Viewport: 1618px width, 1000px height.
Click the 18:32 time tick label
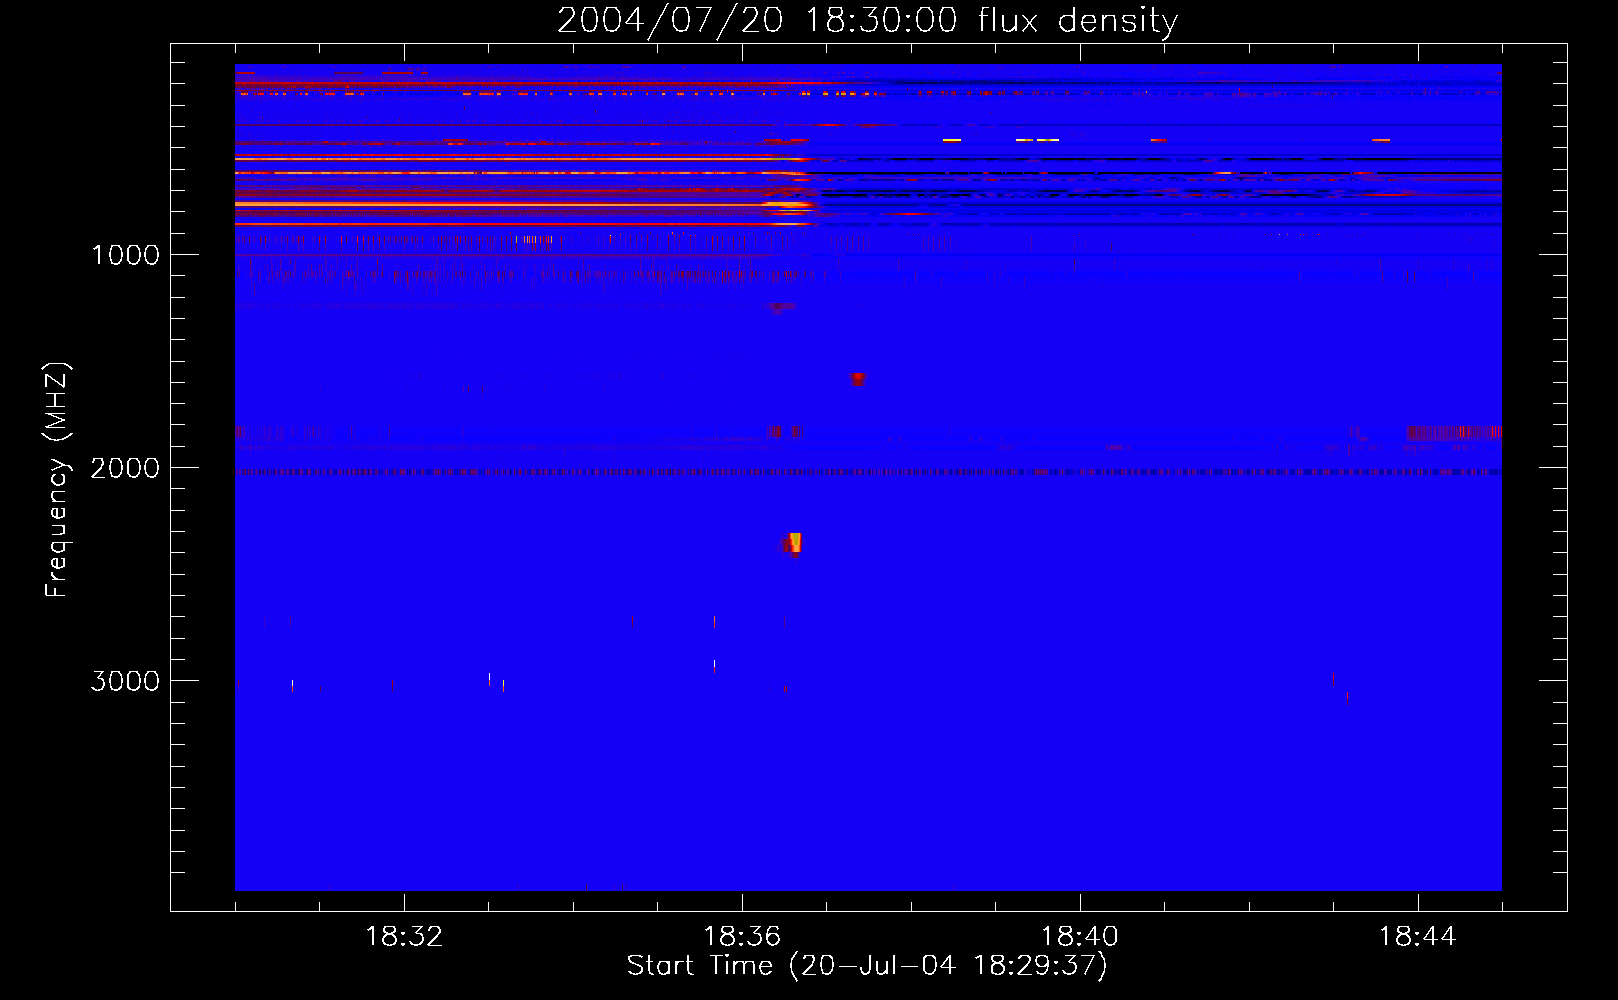point(404,937)
